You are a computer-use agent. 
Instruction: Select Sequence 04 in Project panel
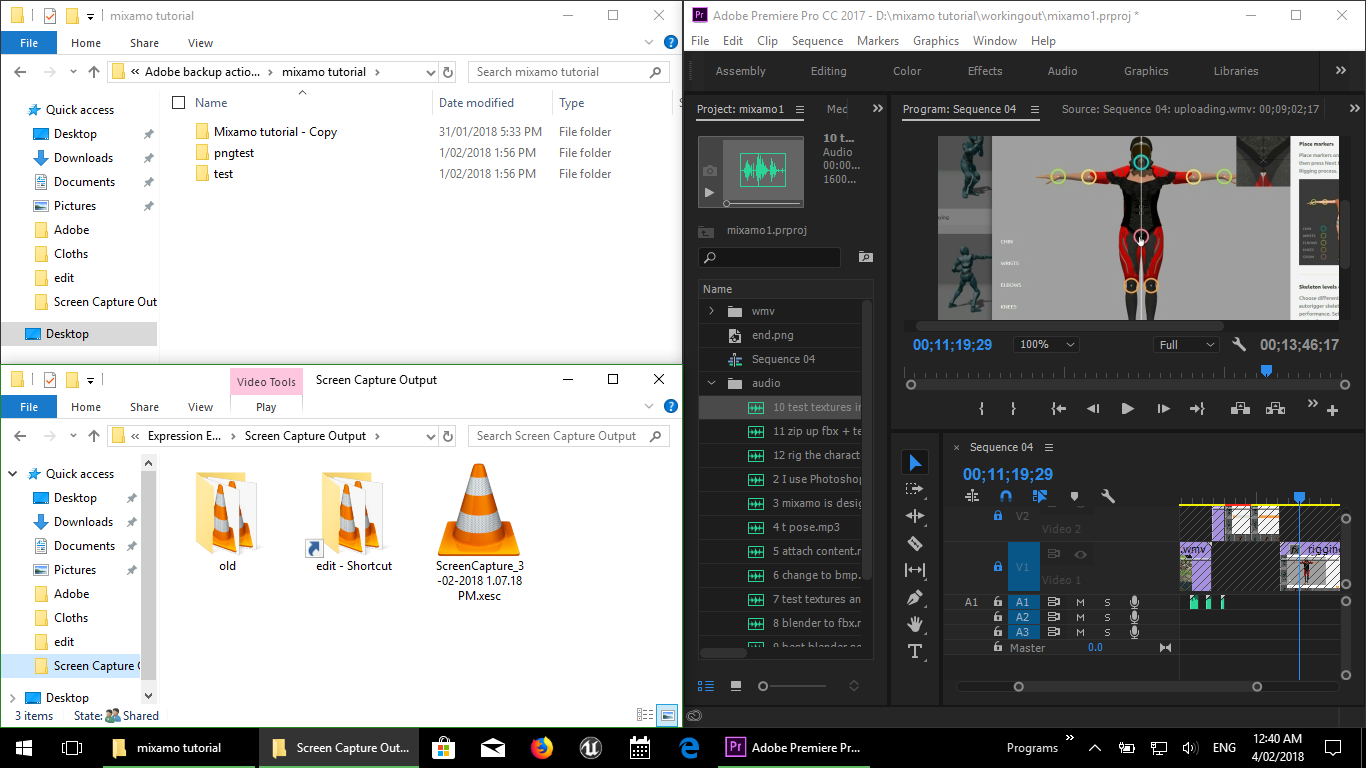pos(784,359)
